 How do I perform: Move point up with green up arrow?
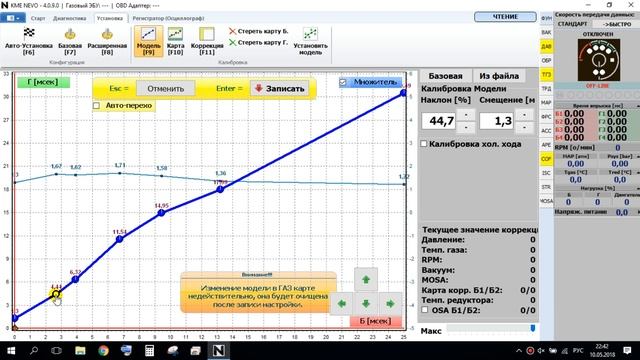(x=366, y=280)
